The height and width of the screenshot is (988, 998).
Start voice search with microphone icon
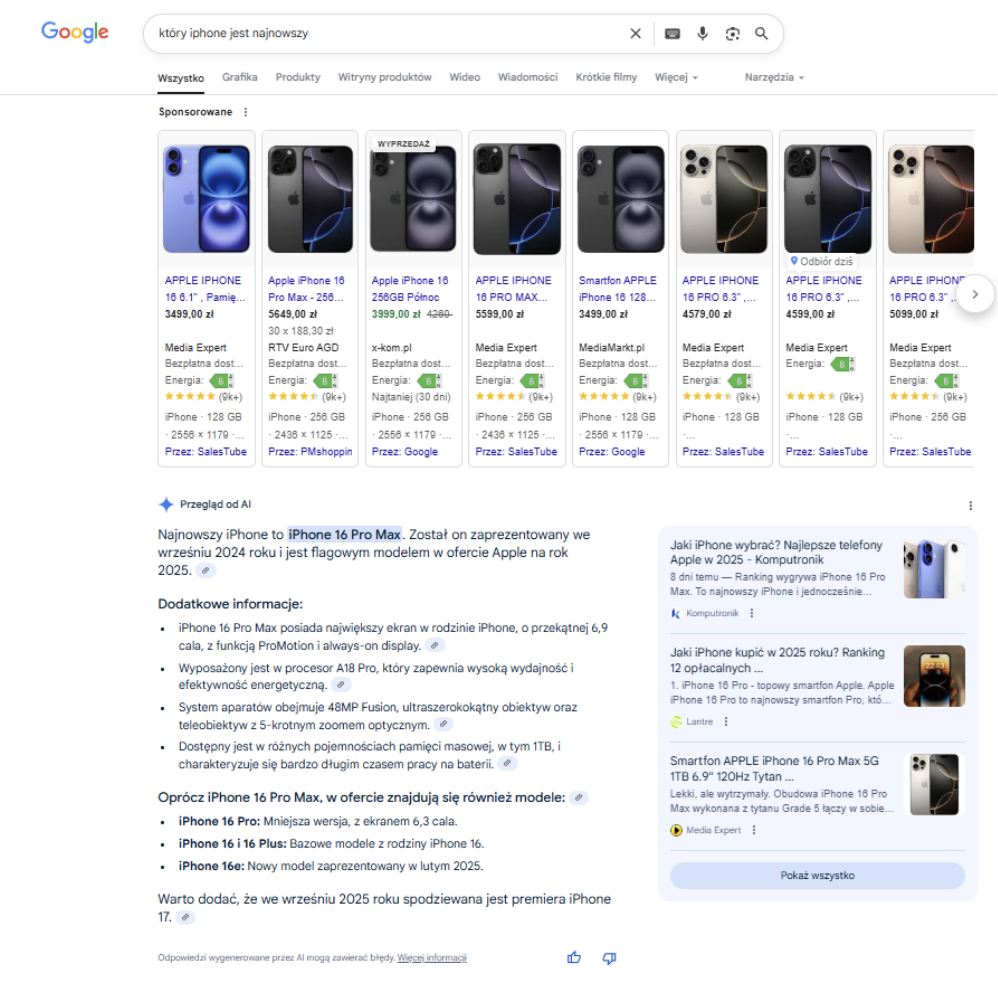tap(702, 34)
